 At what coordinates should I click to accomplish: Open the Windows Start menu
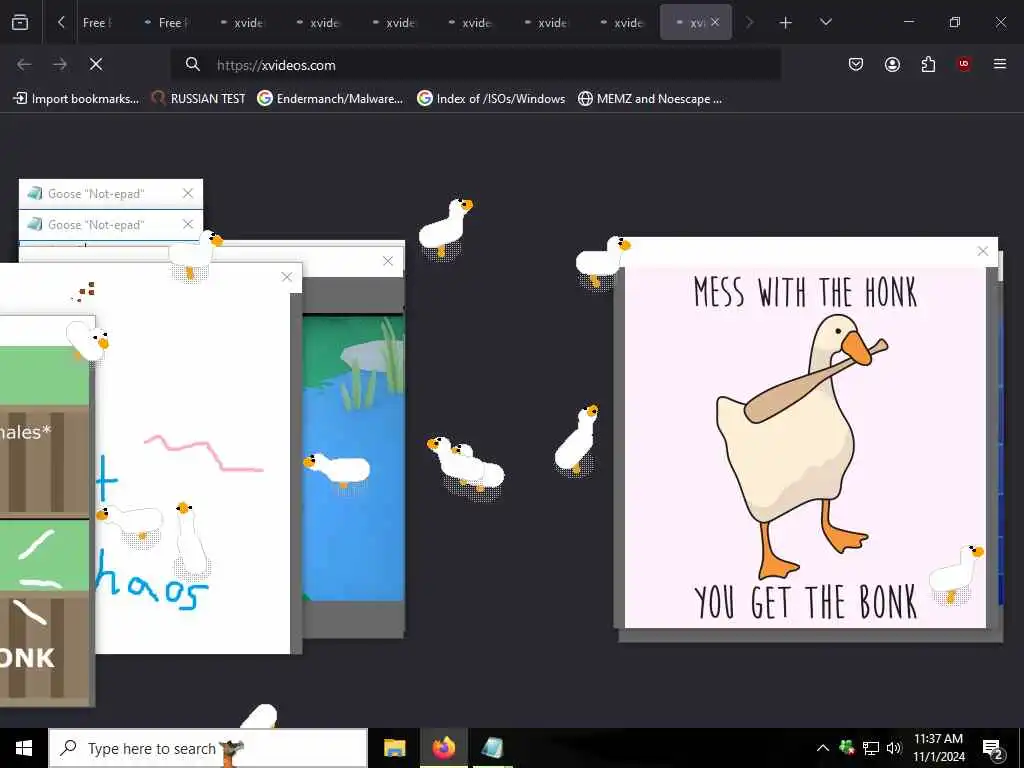[x=24, y=748]
